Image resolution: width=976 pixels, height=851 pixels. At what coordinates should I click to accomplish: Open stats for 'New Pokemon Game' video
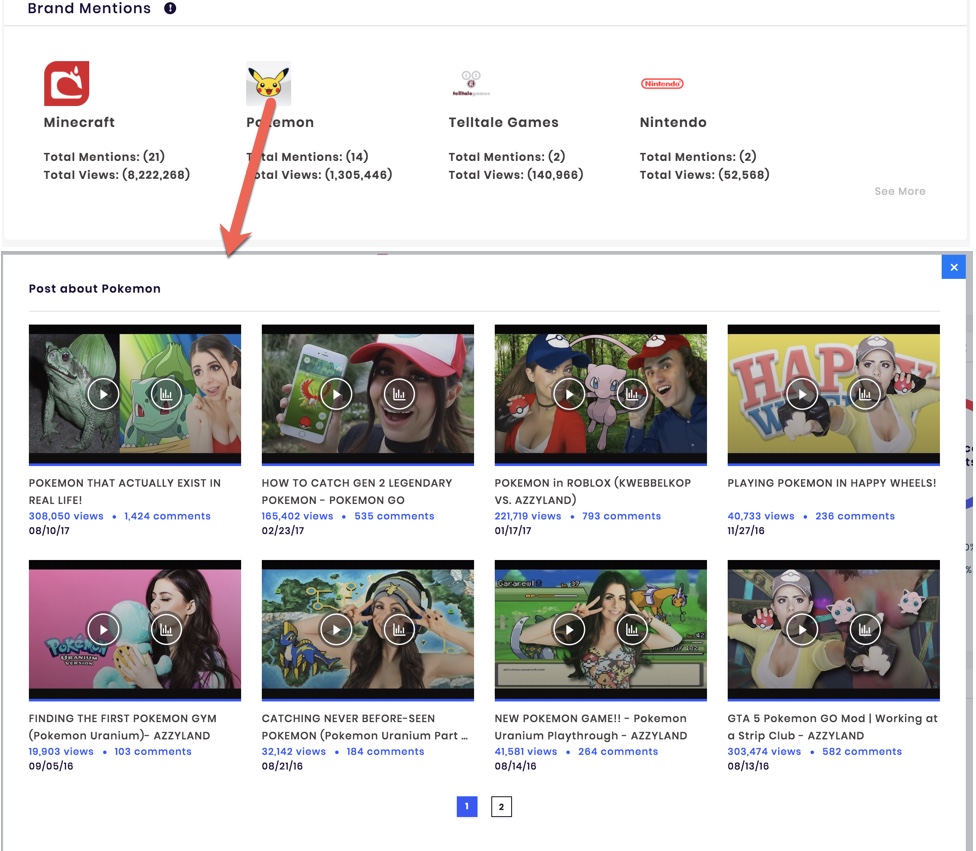(632, 629)
